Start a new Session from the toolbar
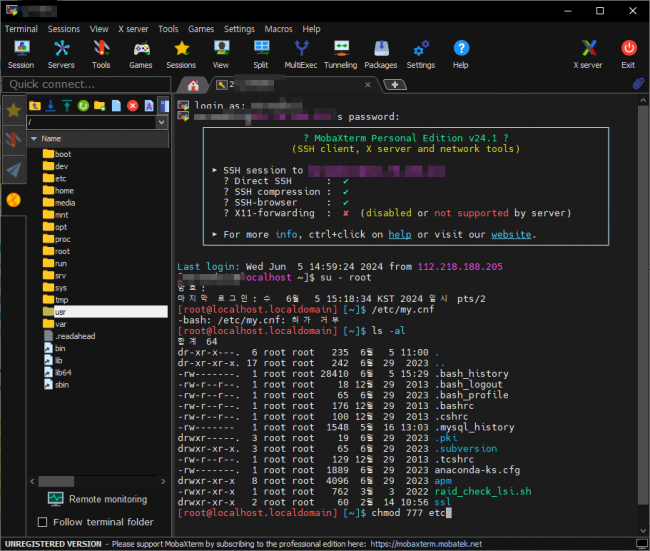650x551 pixels. pyautogui.click(x=21, y=54)
